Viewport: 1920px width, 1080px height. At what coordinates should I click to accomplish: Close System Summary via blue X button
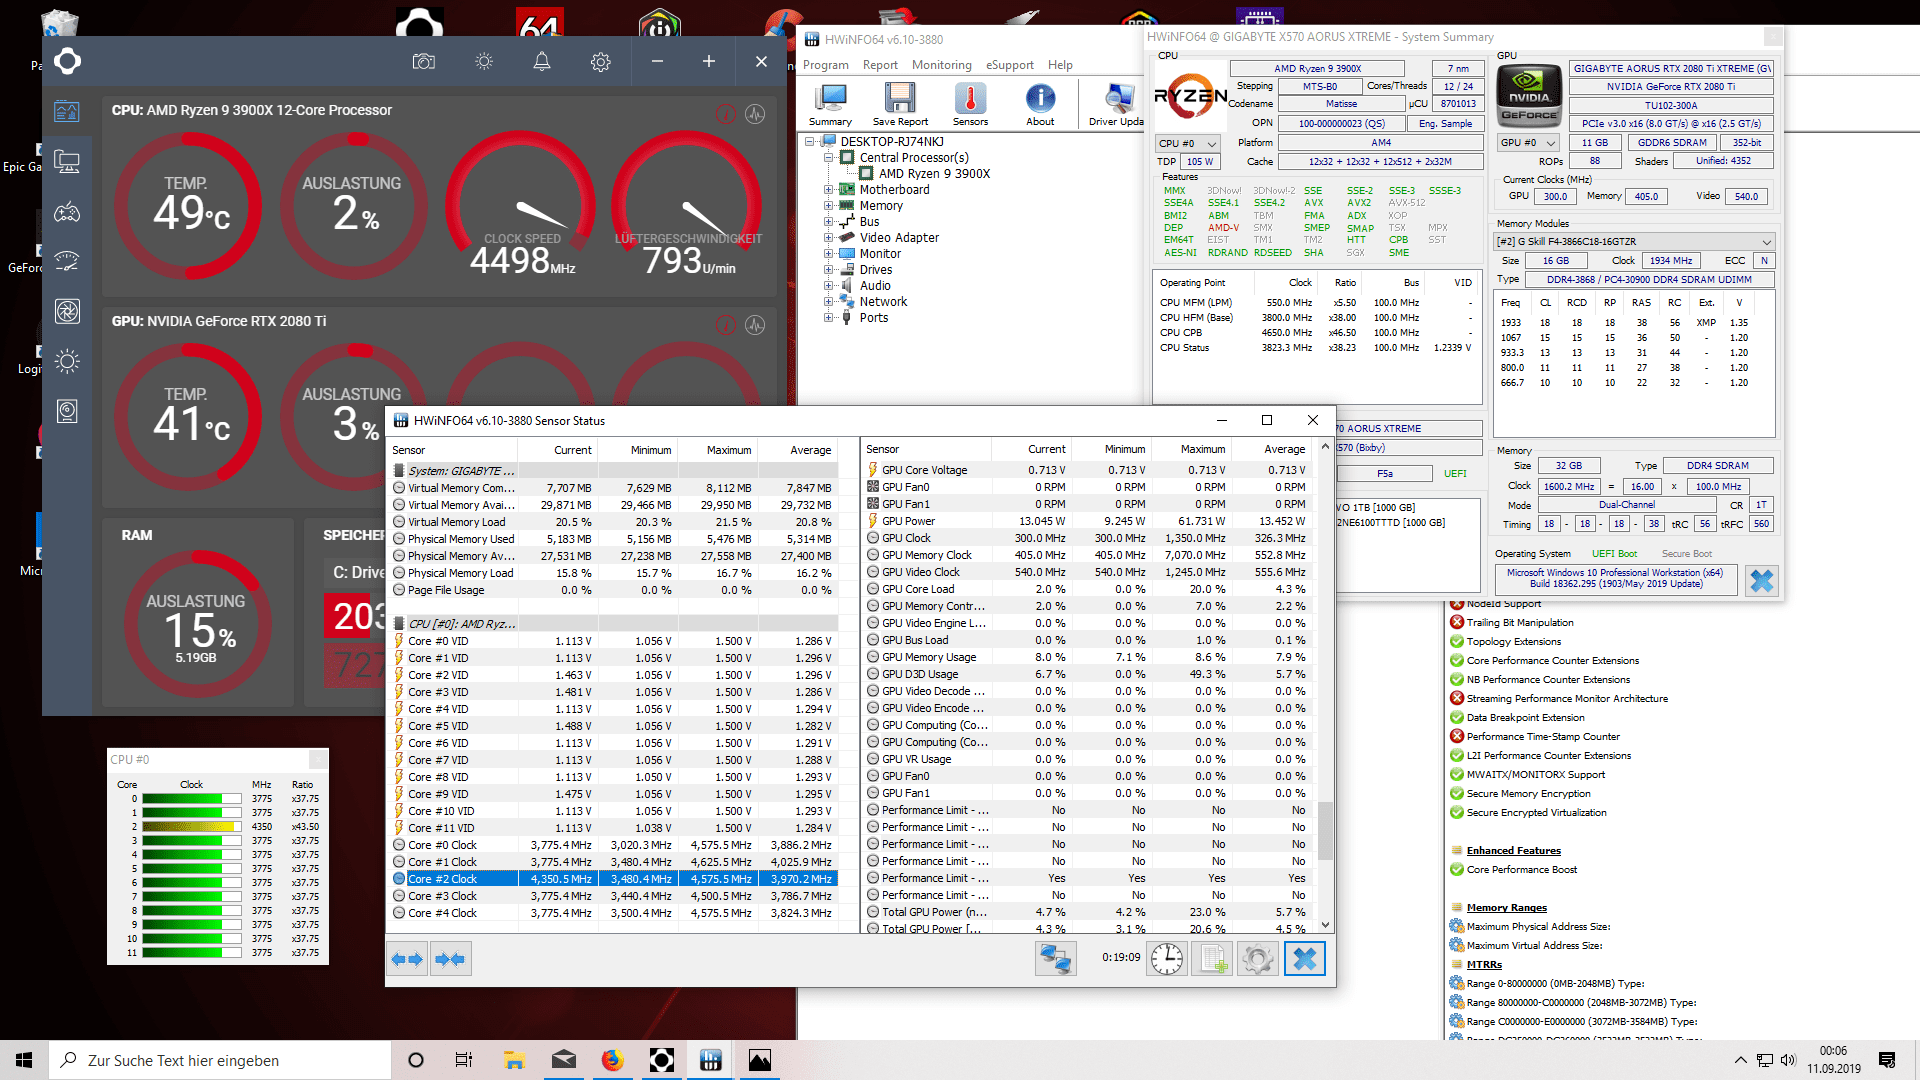[x=1762, y=580]
